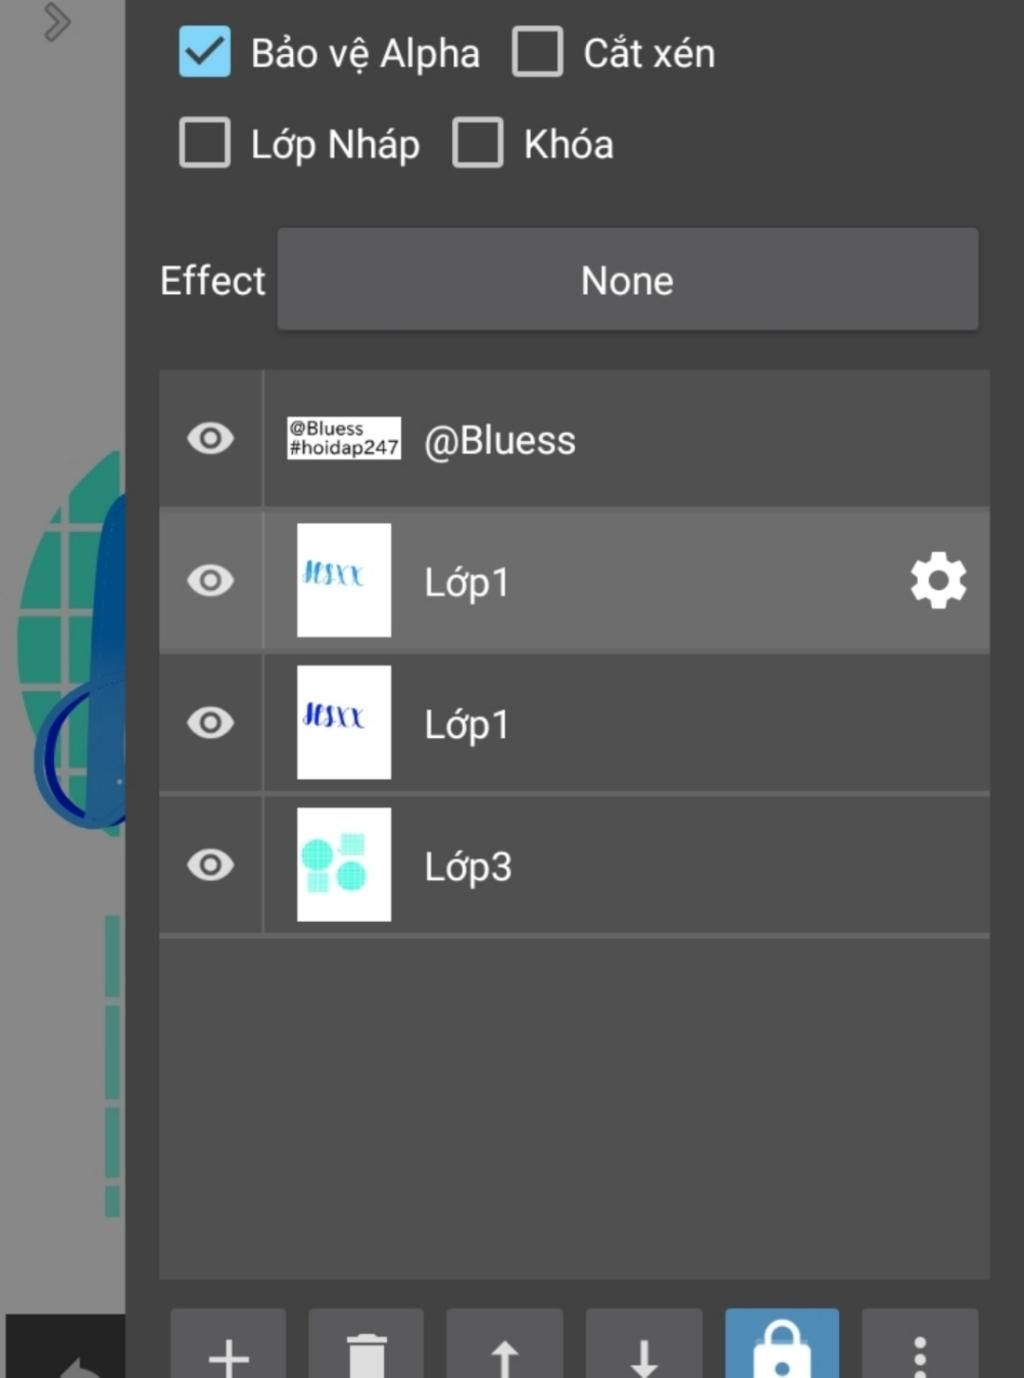Collapse the layer panel with chevron arrow

[x=58, y=22]
